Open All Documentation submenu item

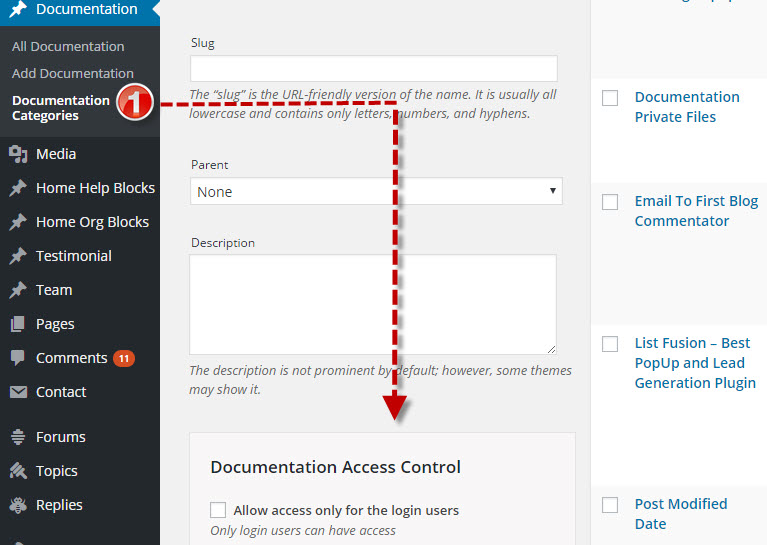pyautogui.click(x=68, y=46)
